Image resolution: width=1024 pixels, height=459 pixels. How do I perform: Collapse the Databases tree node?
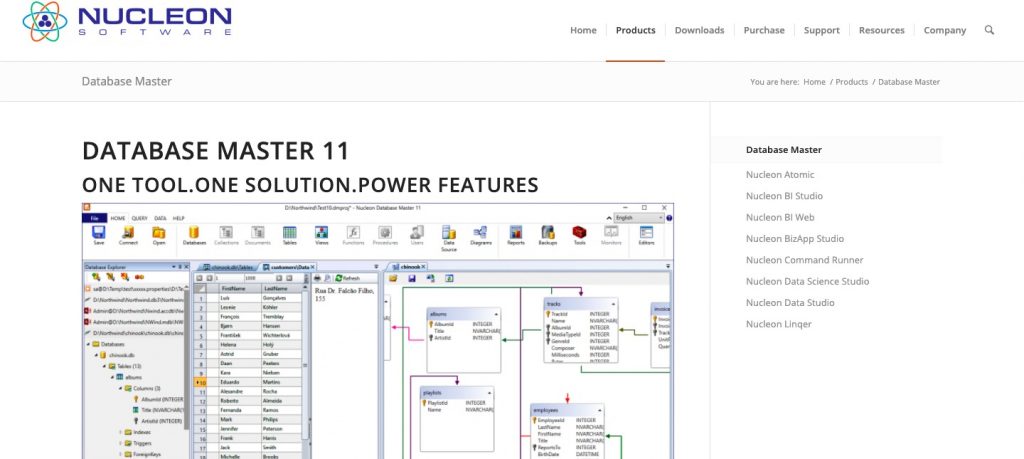pyautogui.click(x=89, y=344)
